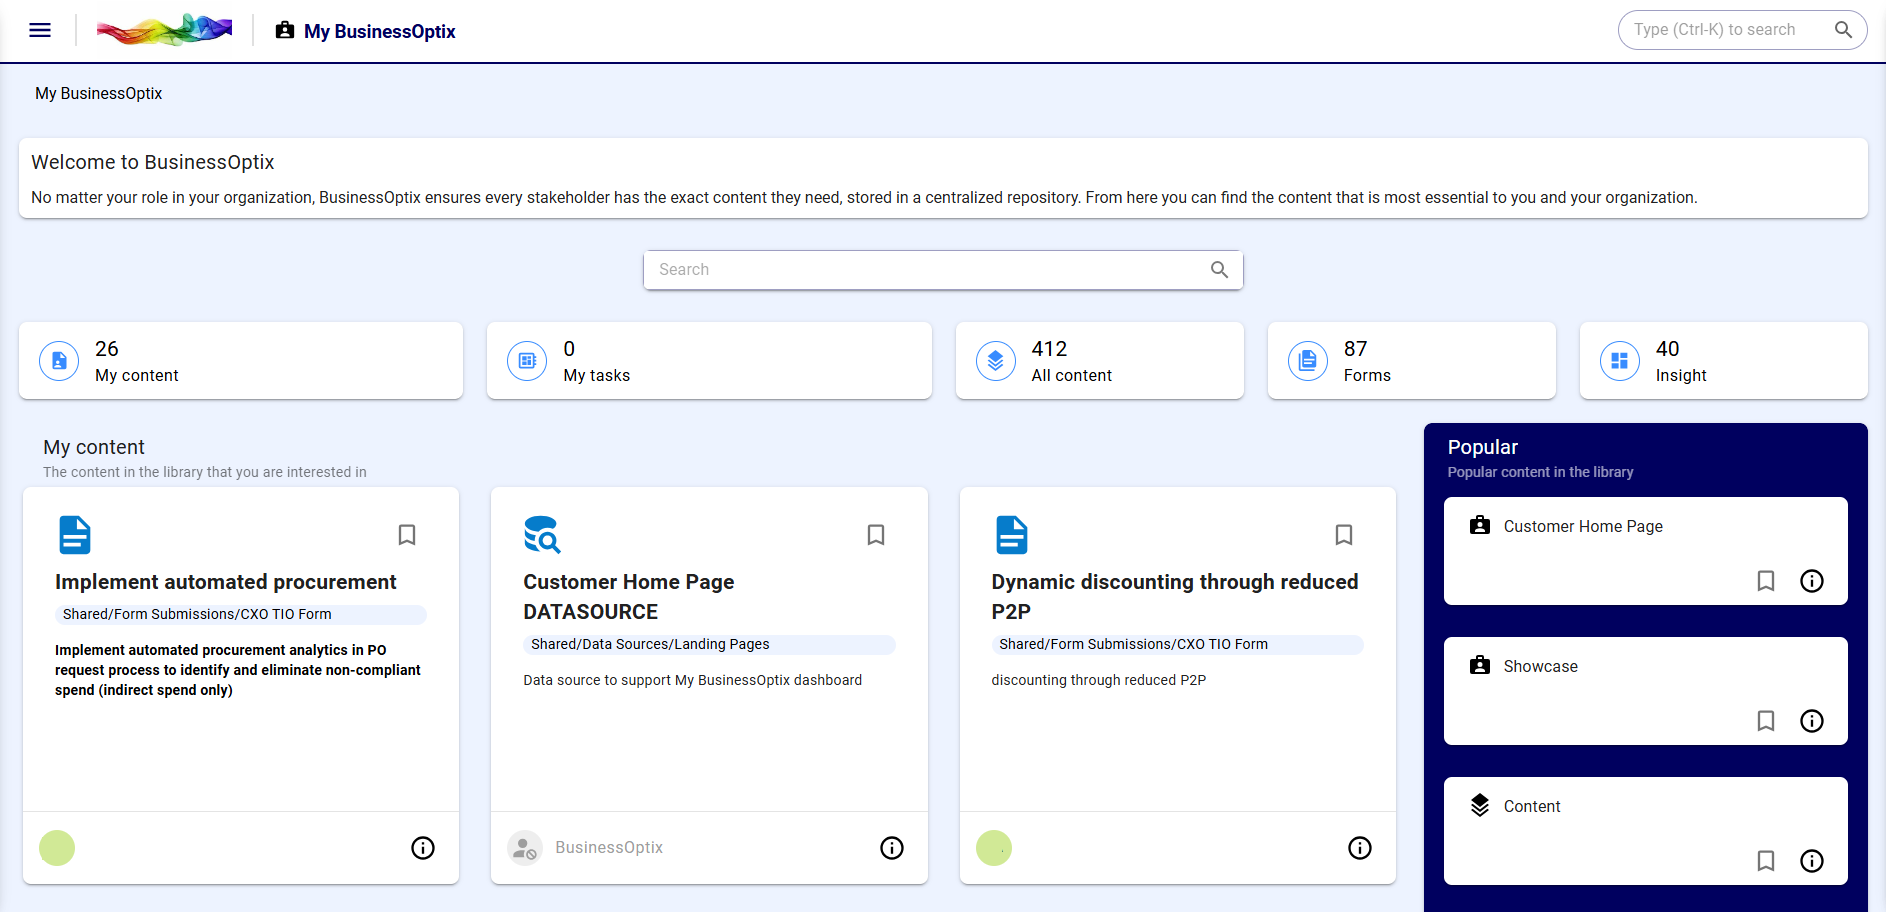The width and height of the screenshot is (1886, 912).
Task: Open info for Customer Home Page DATASOURCE card
Action: click(x=891, y=848)
